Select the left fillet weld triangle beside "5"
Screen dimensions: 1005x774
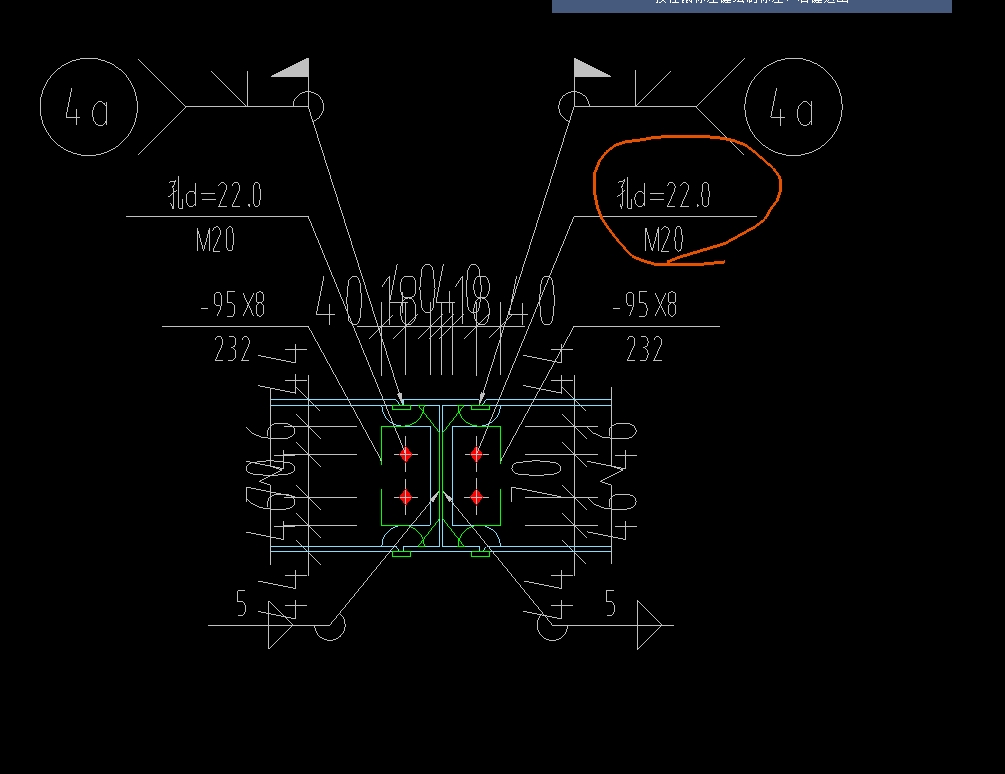click(280, 625)
